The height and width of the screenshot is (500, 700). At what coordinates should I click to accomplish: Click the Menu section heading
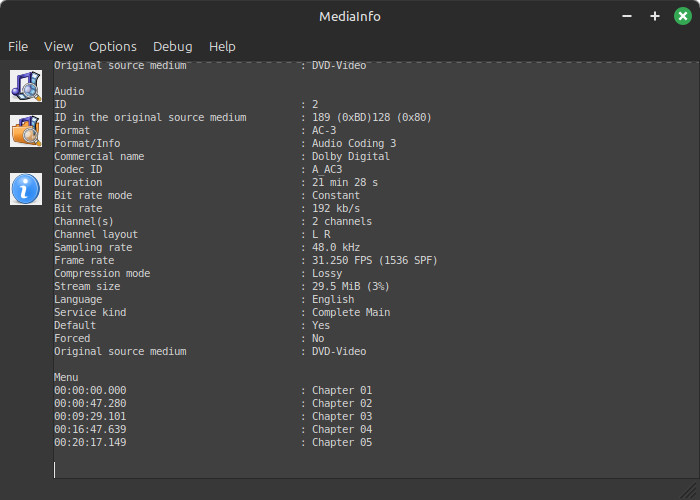(66, 377)
